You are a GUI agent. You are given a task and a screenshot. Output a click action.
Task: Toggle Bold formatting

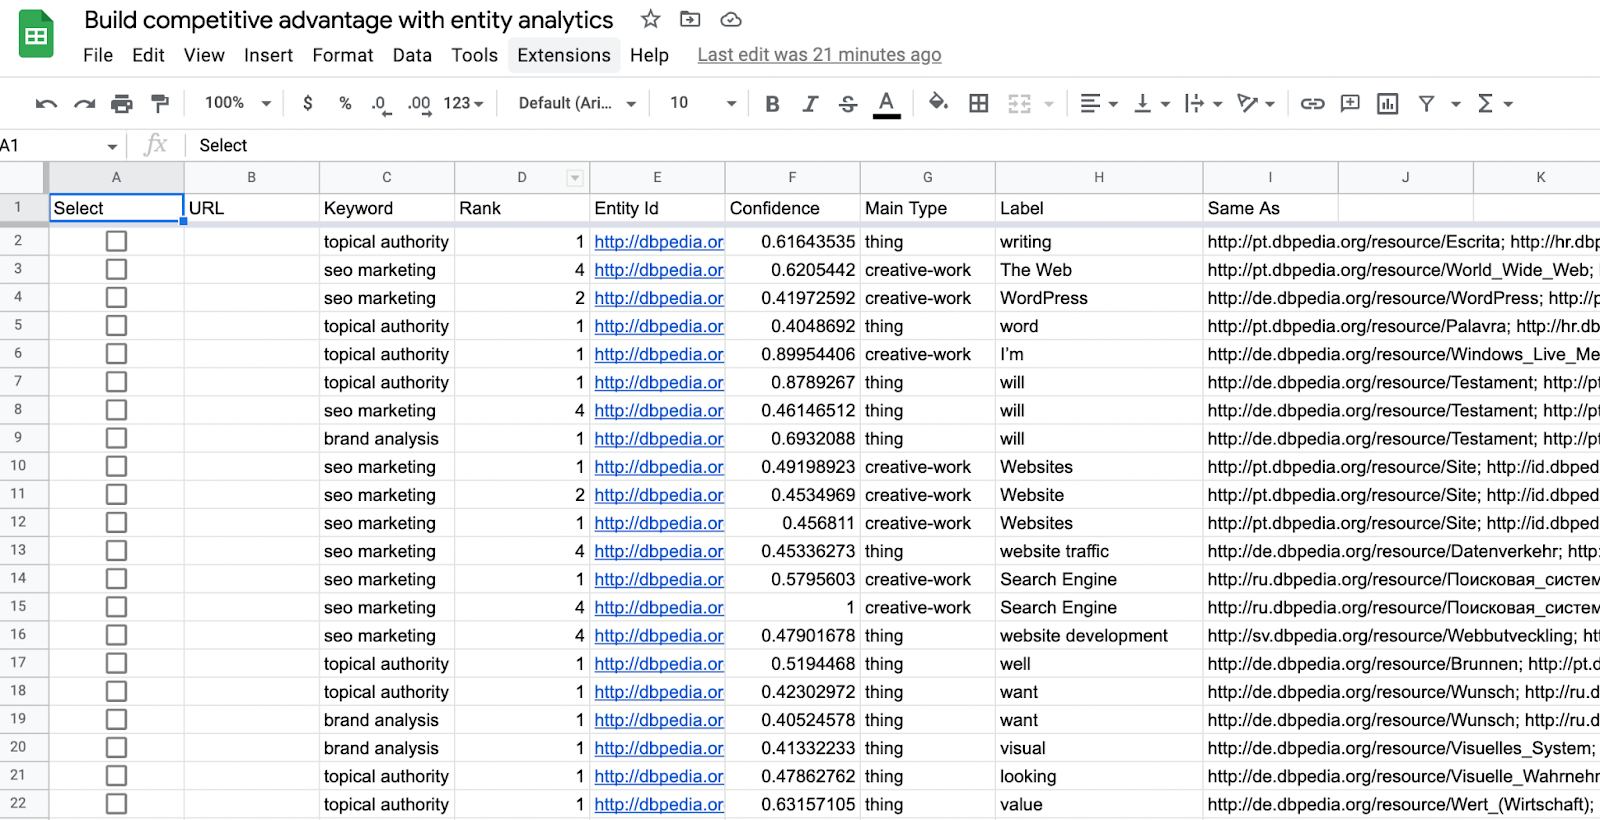click(x=772, y=103)
